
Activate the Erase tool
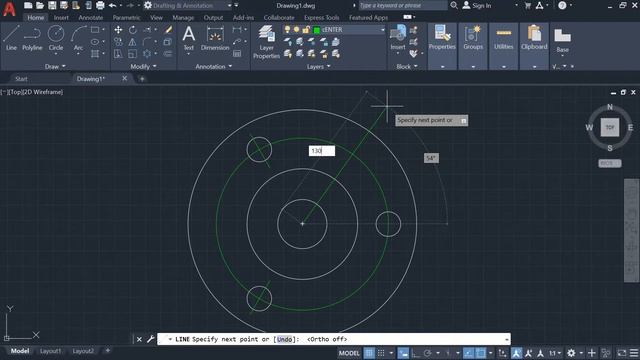click(x=168, y=30)
